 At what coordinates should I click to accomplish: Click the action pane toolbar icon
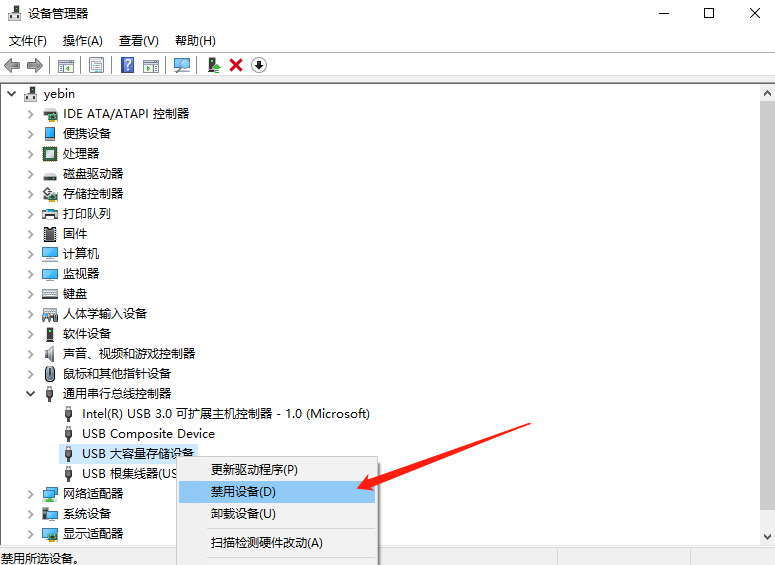coord(151,65)
